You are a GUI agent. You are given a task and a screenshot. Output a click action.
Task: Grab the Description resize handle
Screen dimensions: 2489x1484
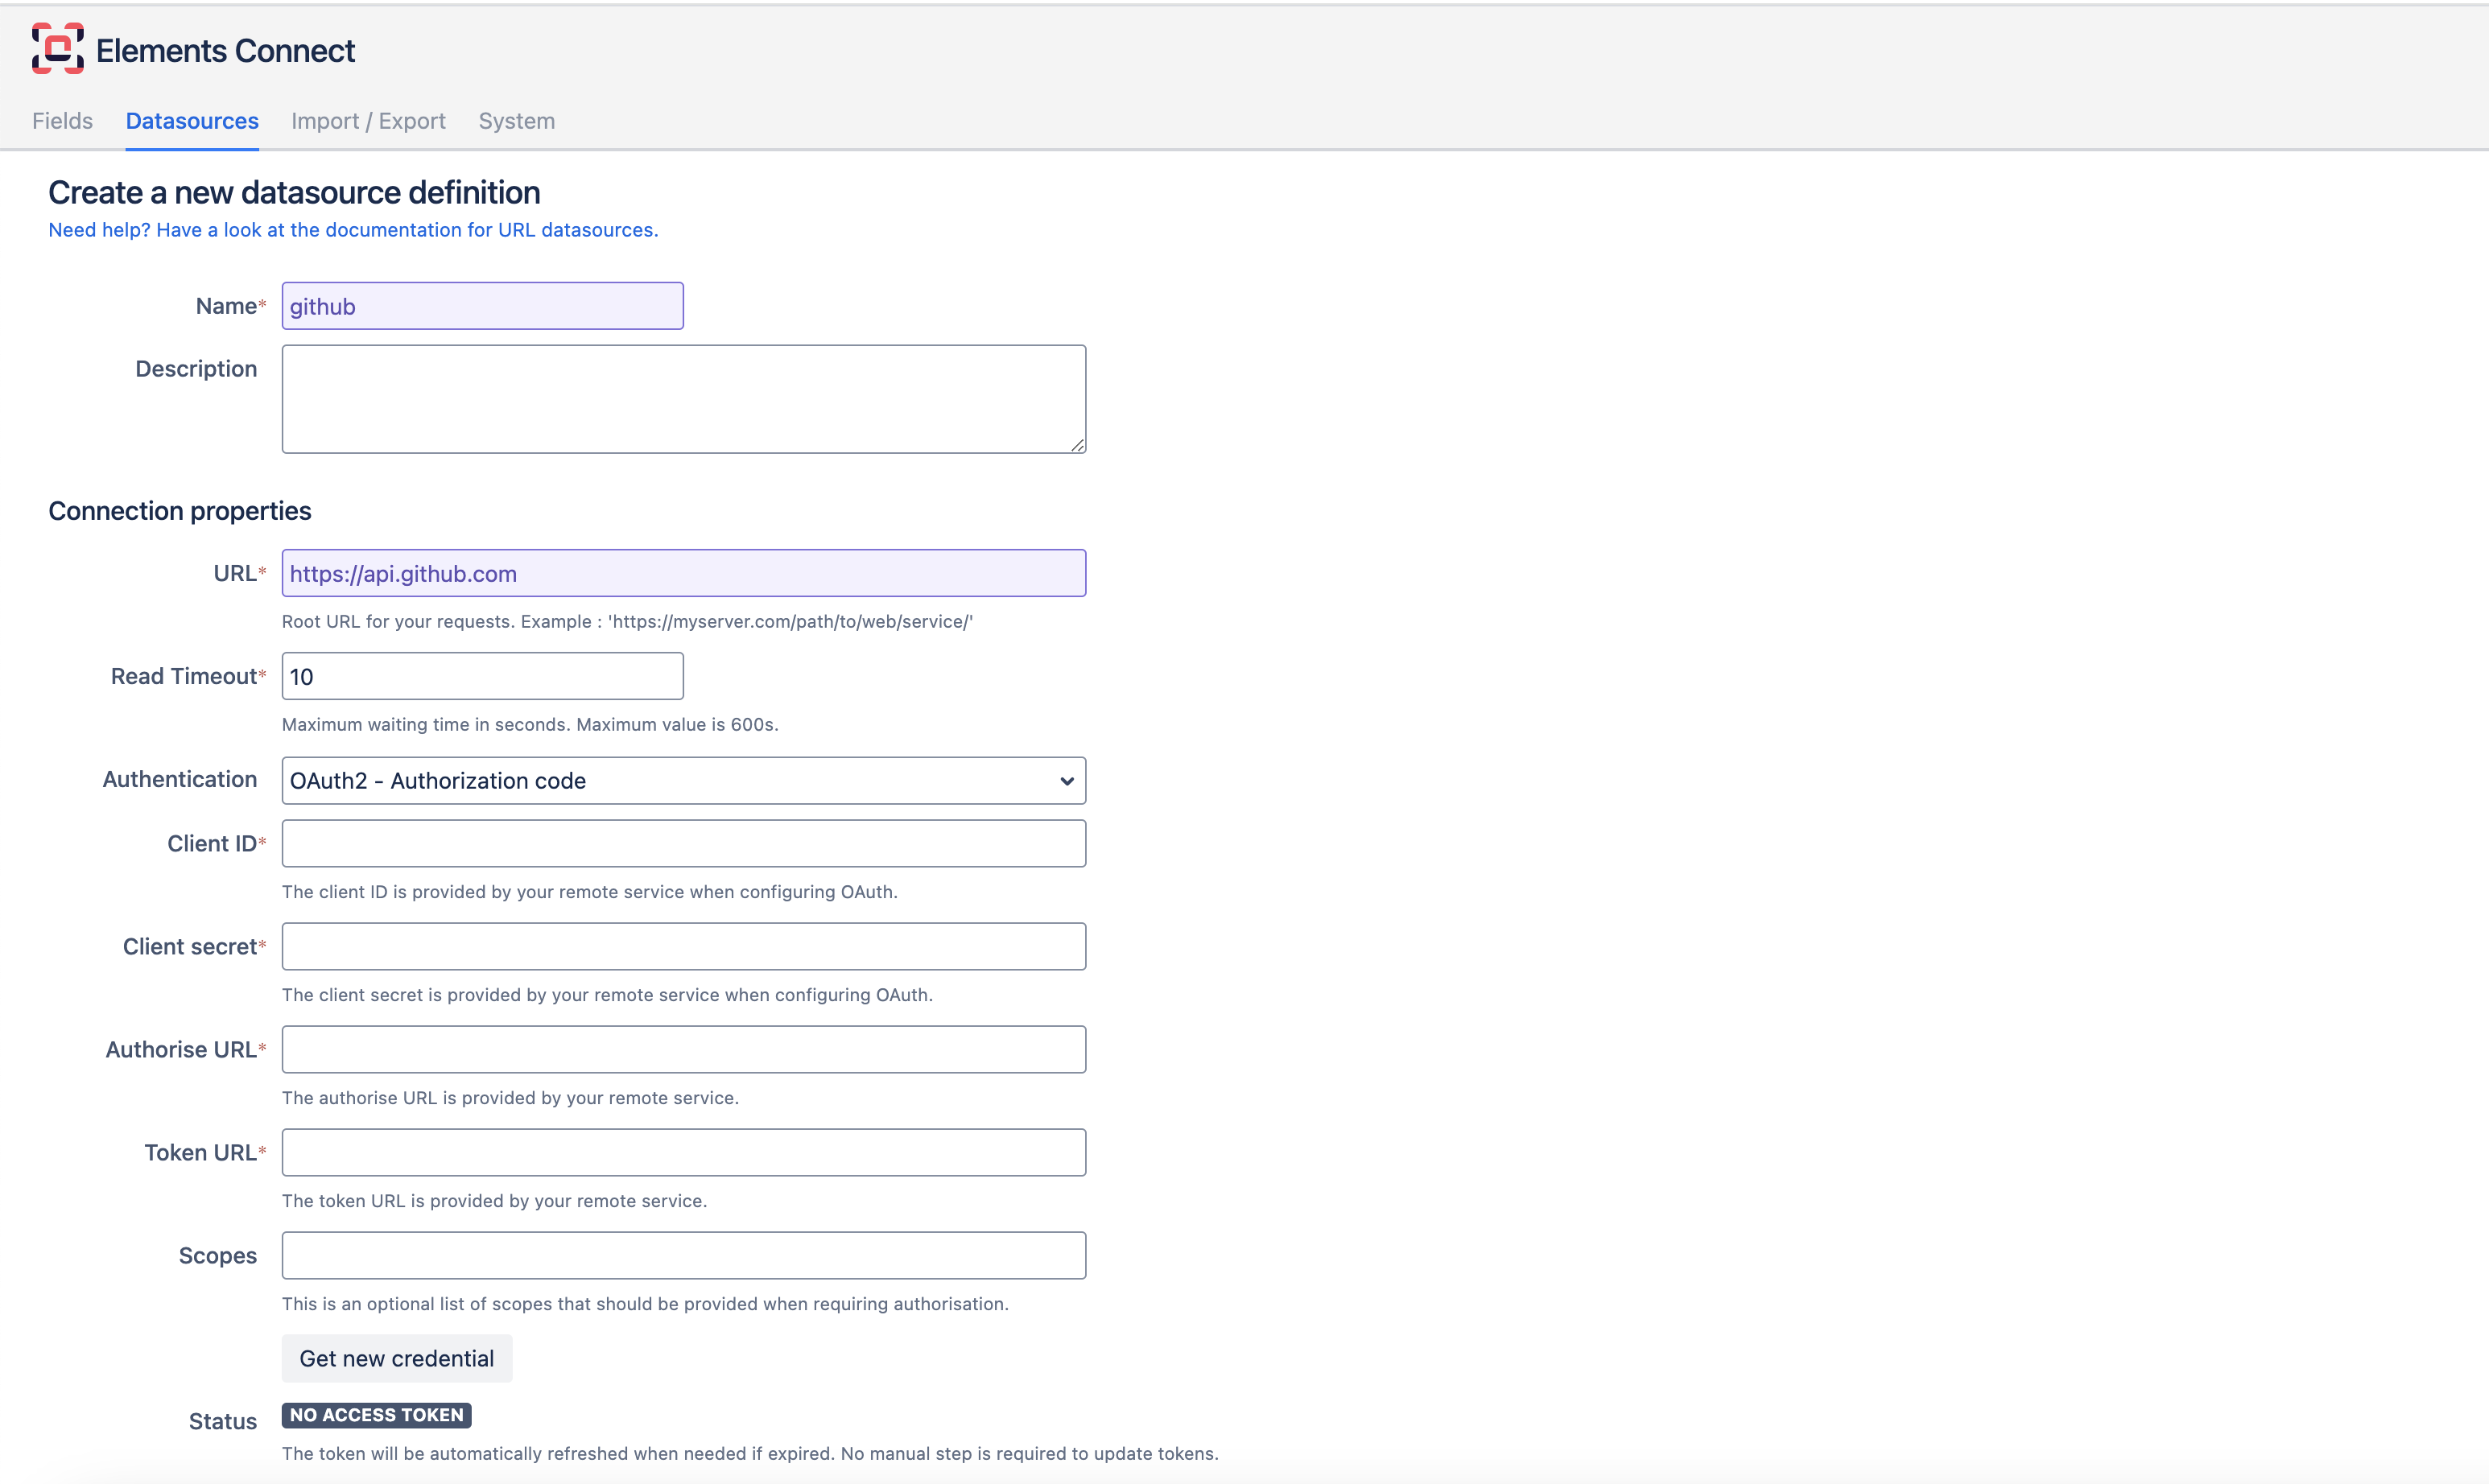tap(1077, 445)
